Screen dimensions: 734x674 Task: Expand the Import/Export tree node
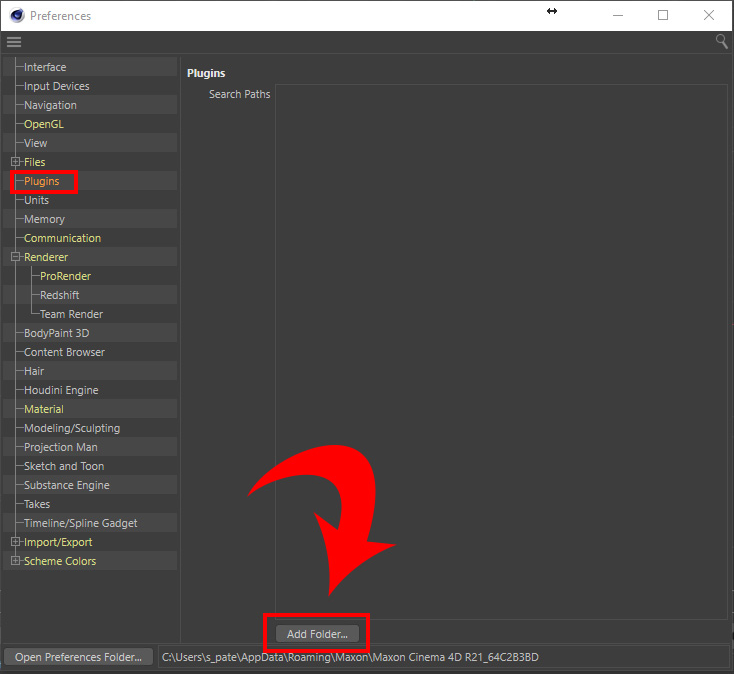pyautogui.click(x=15, y=542)
